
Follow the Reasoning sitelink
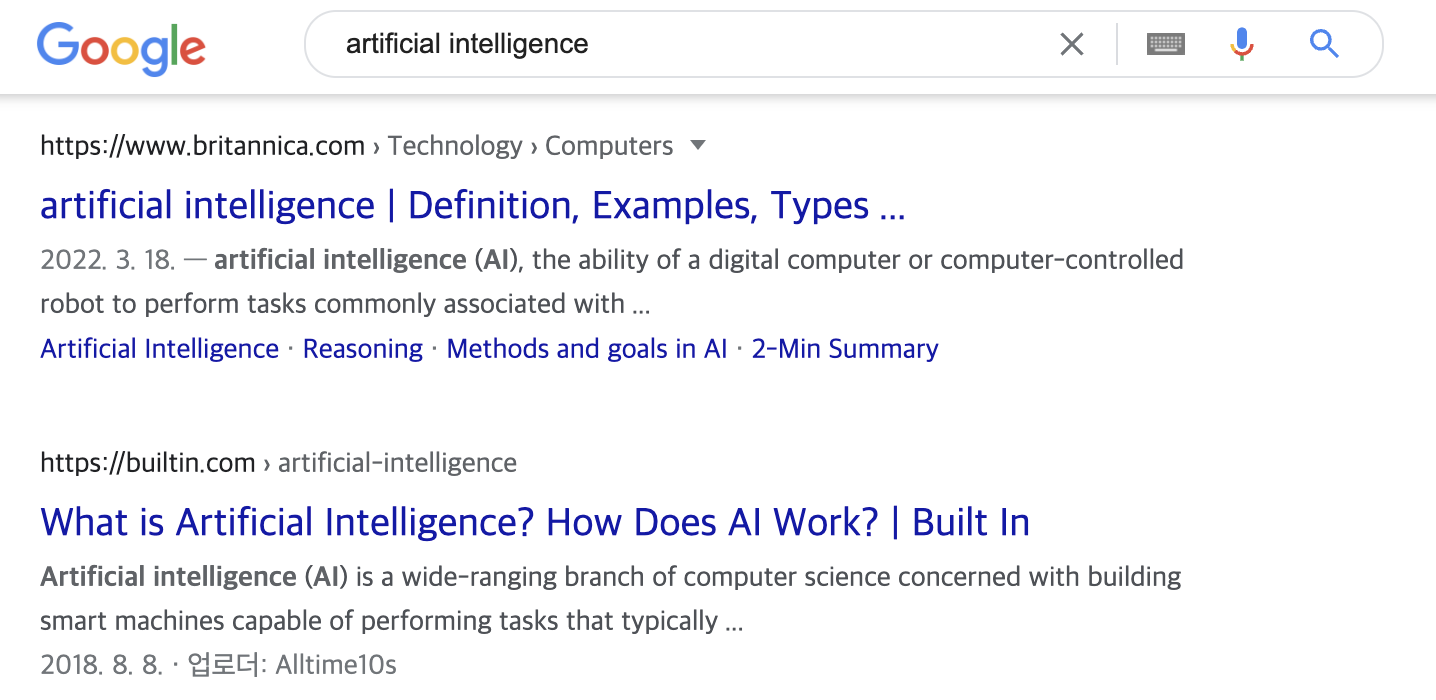click(x=363, y=349)
